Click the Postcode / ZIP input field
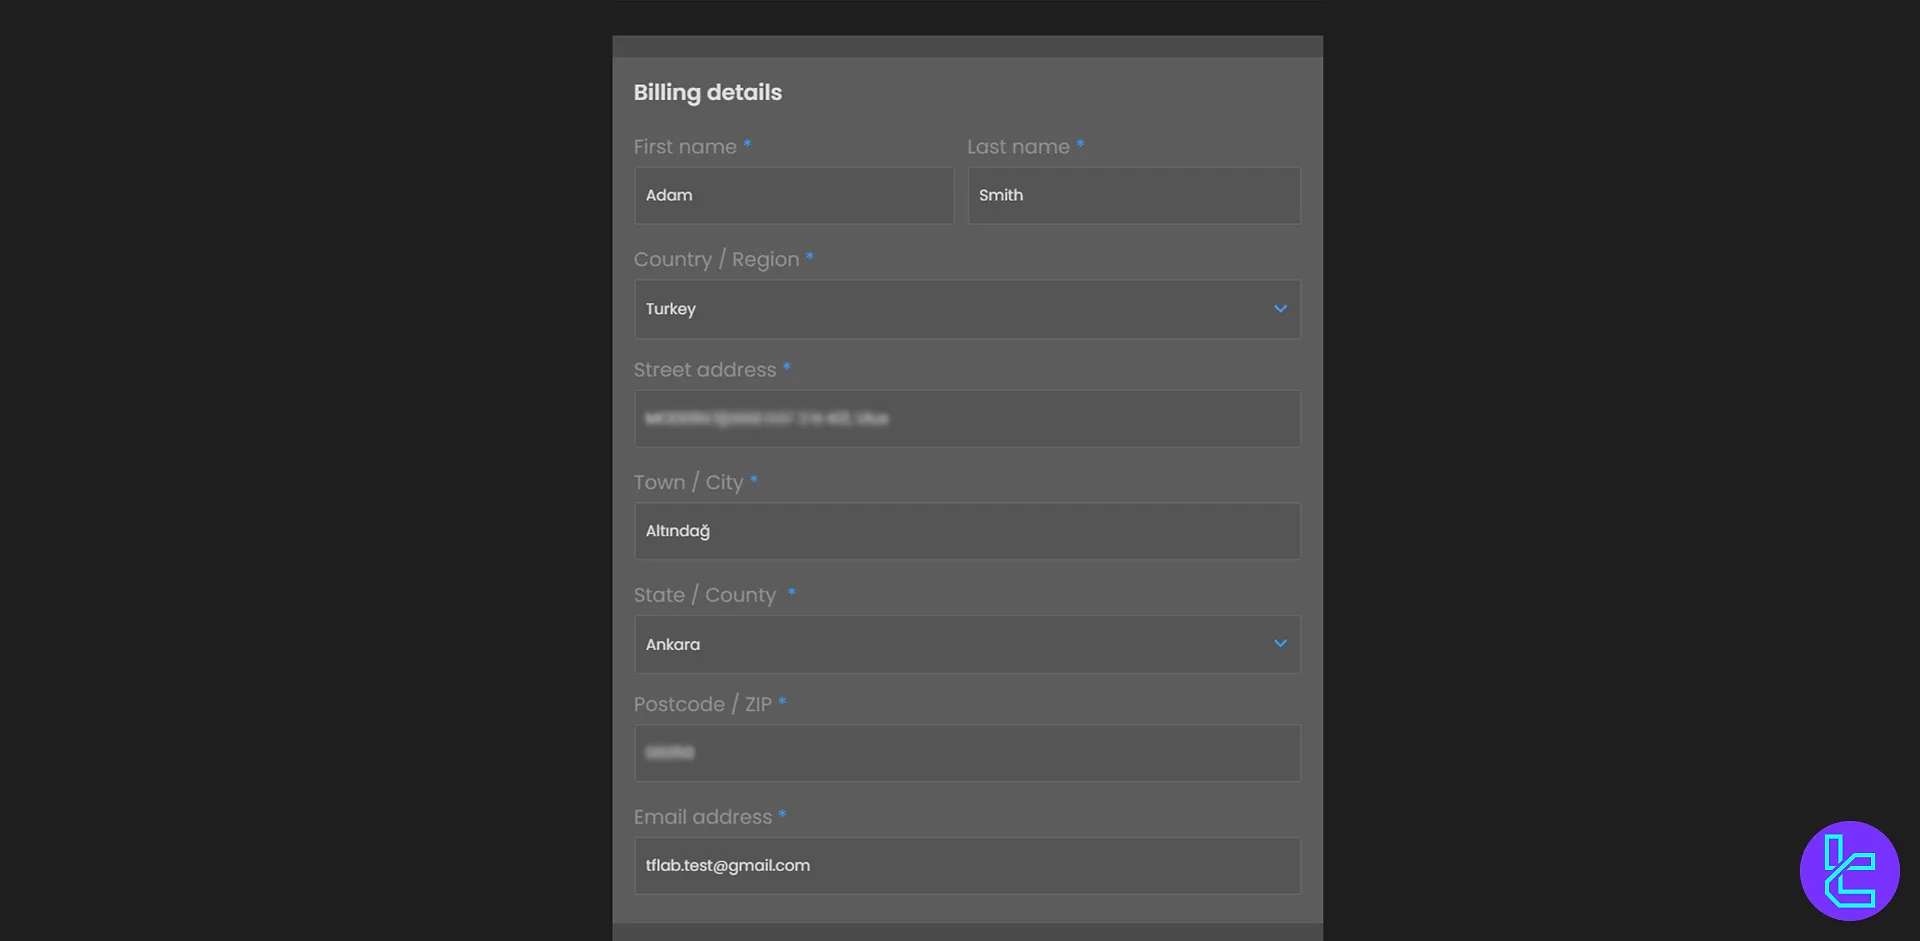Image resolution: width=1920 pixels, height=941 pixels. click(967, 753)
